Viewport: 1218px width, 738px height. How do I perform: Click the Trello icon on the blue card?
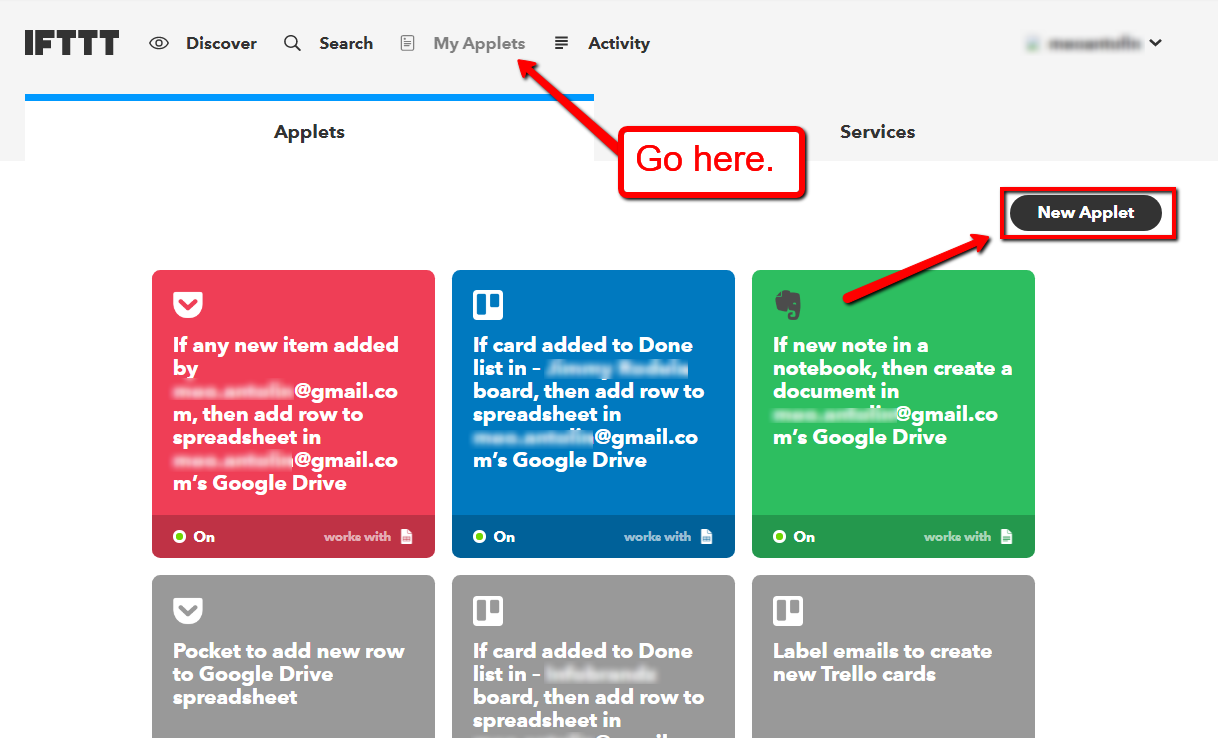point(488,304)
